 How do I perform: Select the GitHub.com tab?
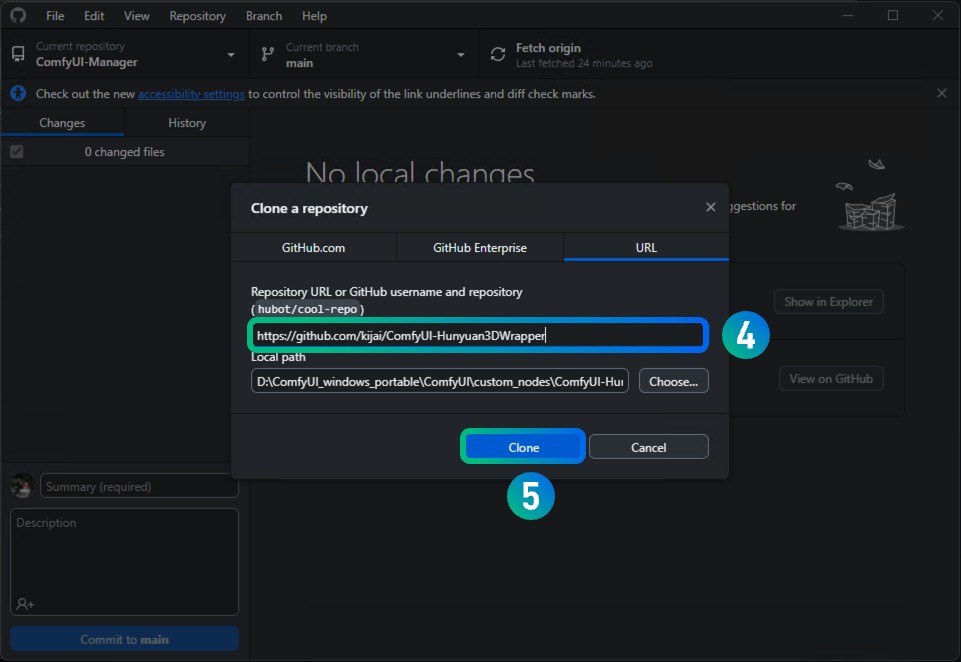click(313, 248)
